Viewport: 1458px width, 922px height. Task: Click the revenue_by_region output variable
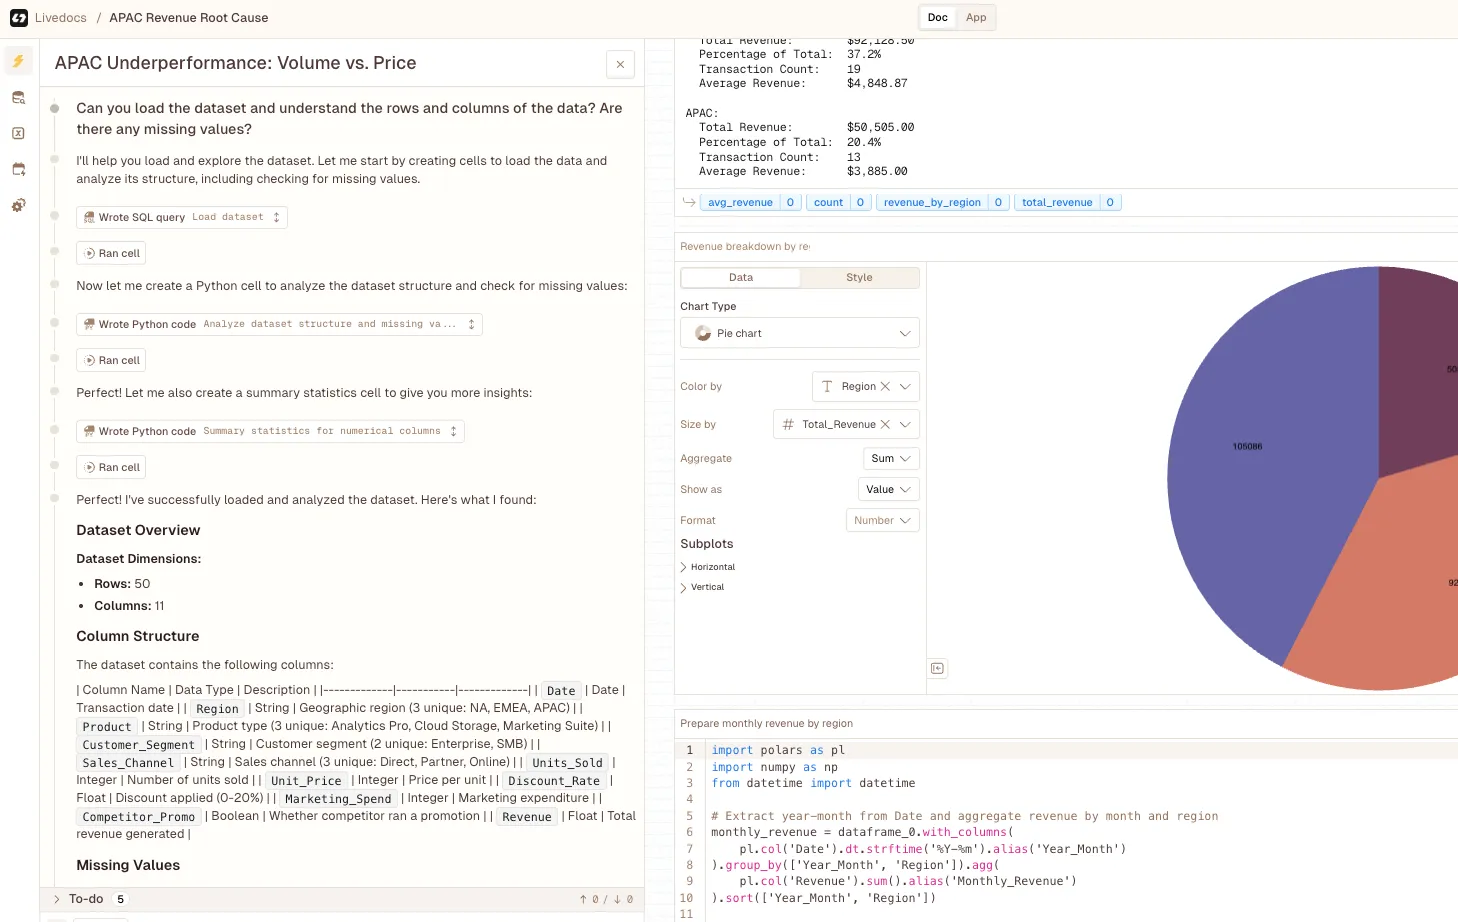pyautogui.click(x=932, y=202)
